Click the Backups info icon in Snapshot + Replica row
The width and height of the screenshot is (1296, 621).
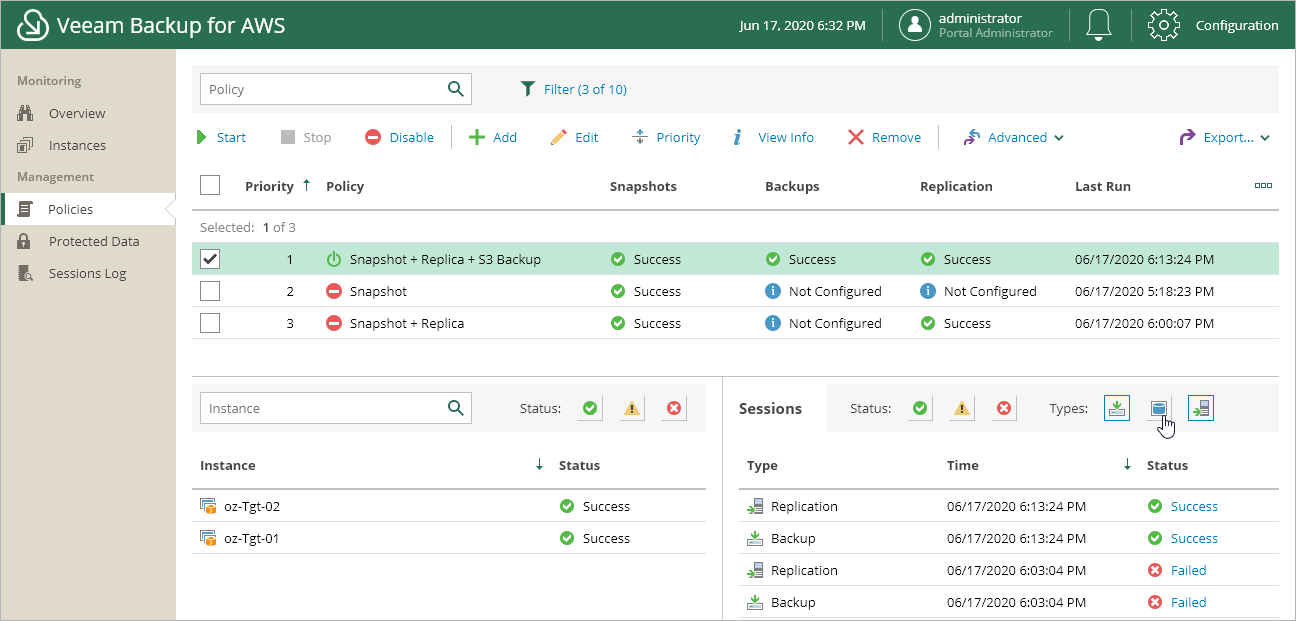(x=773, y=323)
